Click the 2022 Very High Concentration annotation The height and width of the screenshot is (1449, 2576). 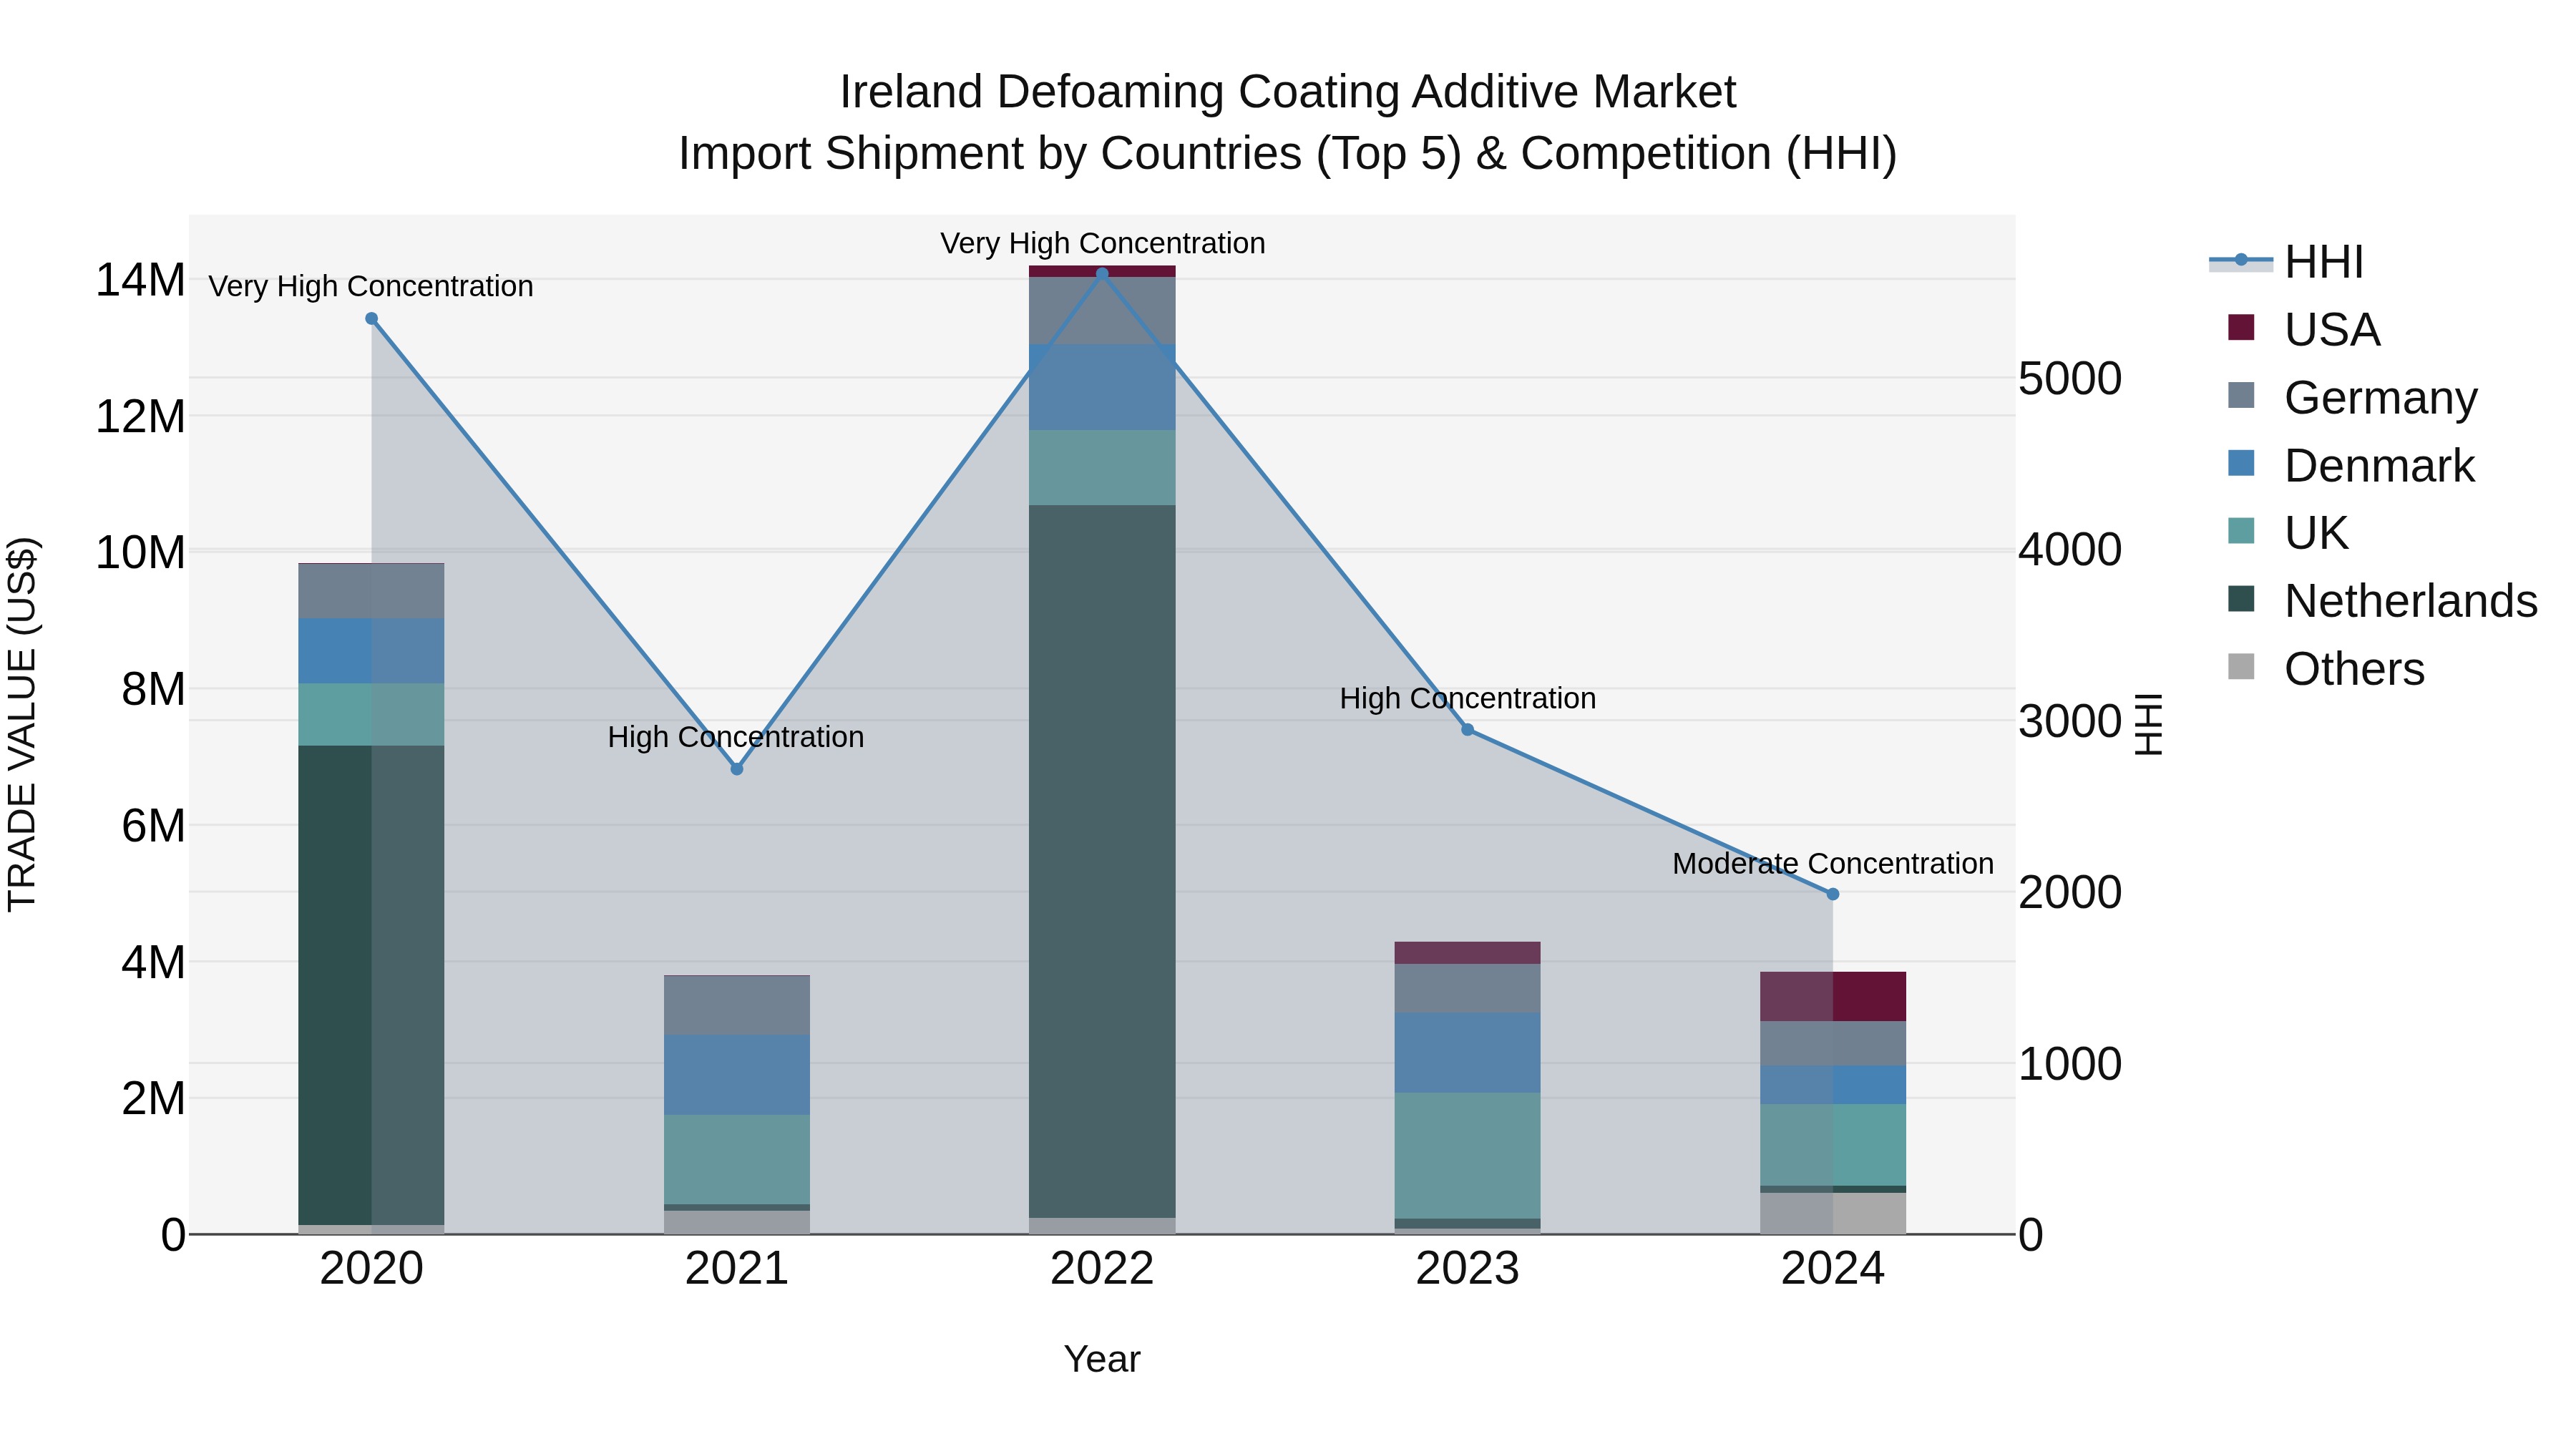(1102, 243)
